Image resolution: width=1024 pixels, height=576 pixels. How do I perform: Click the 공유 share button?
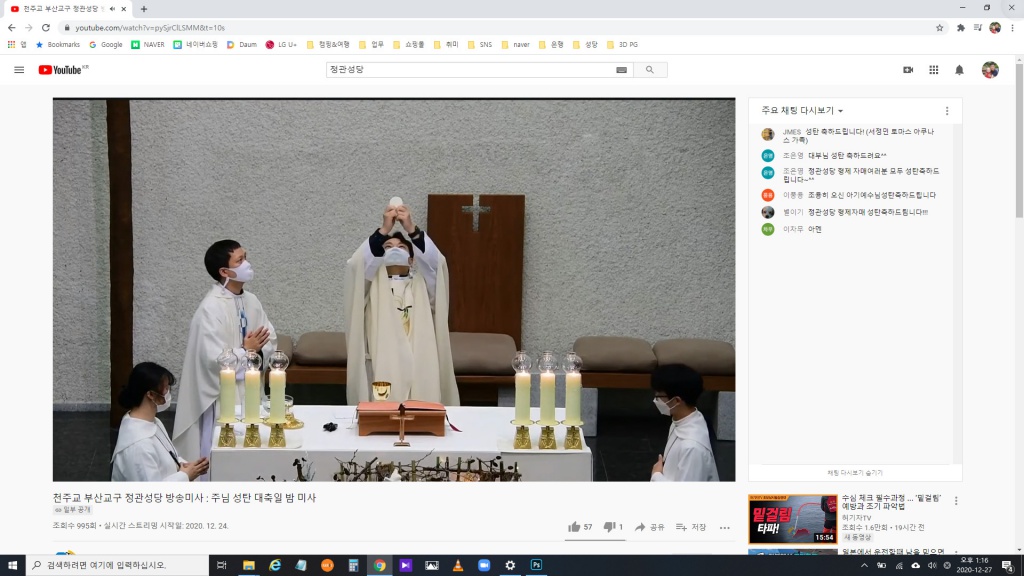point(650,527)
